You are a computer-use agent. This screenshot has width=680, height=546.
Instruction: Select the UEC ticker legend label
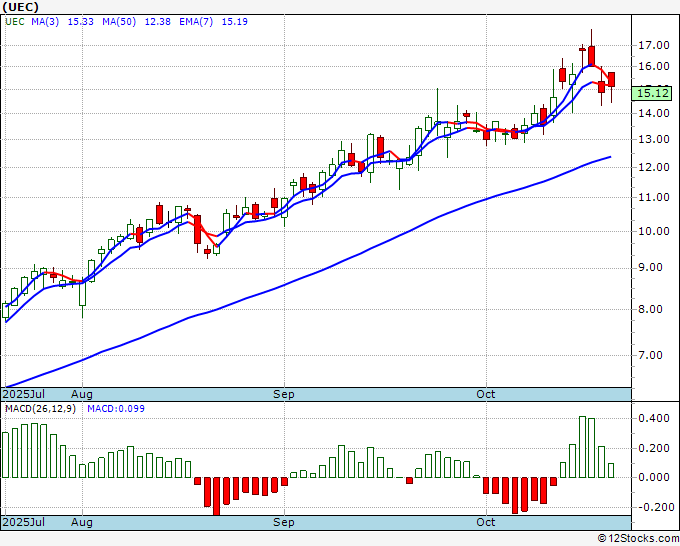15,22
